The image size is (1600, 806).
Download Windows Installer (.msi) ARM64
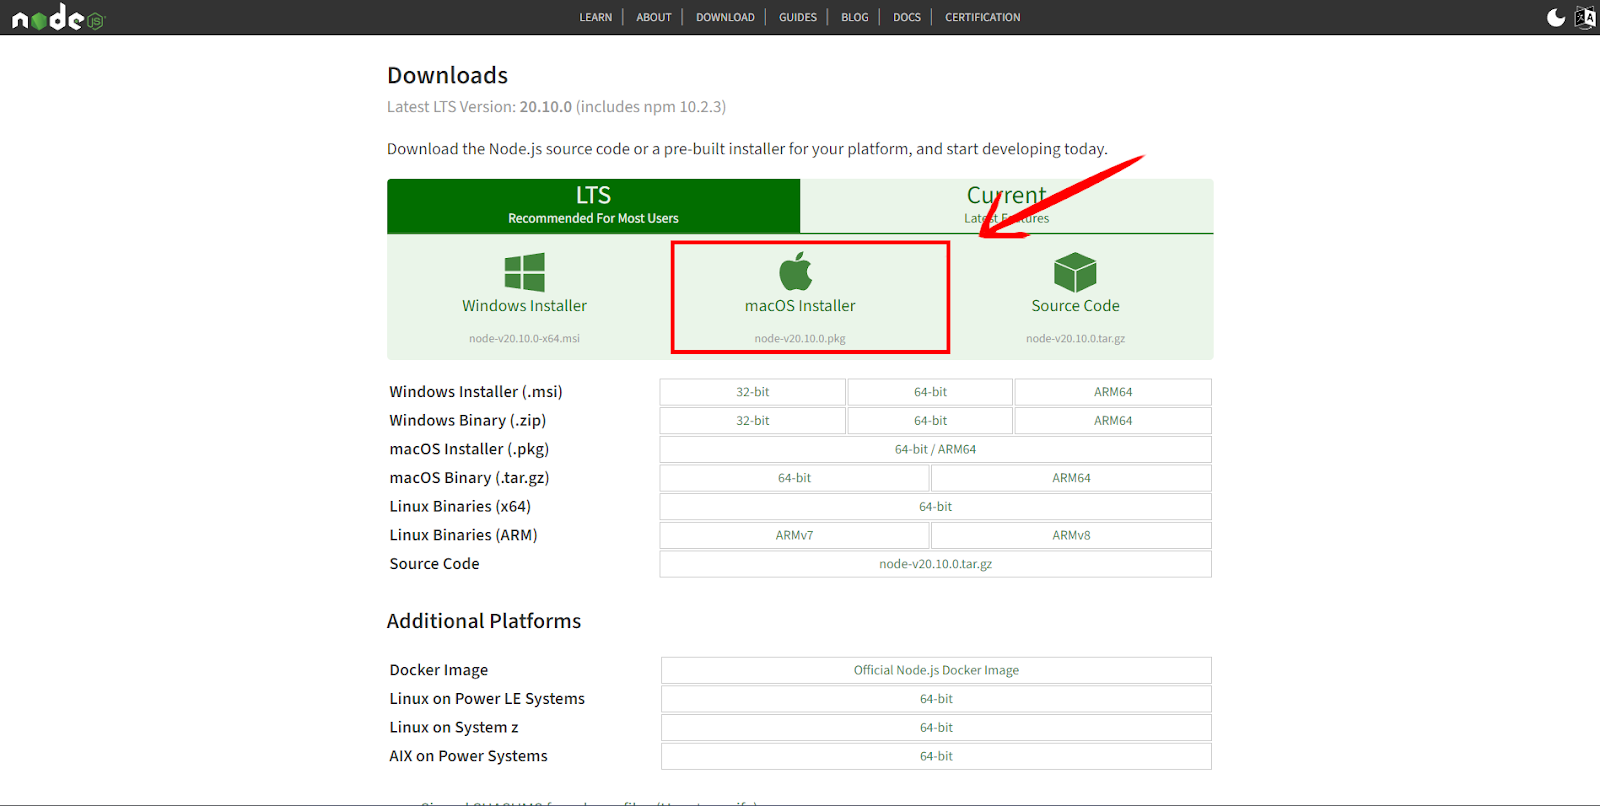[x=1113, y=392]
